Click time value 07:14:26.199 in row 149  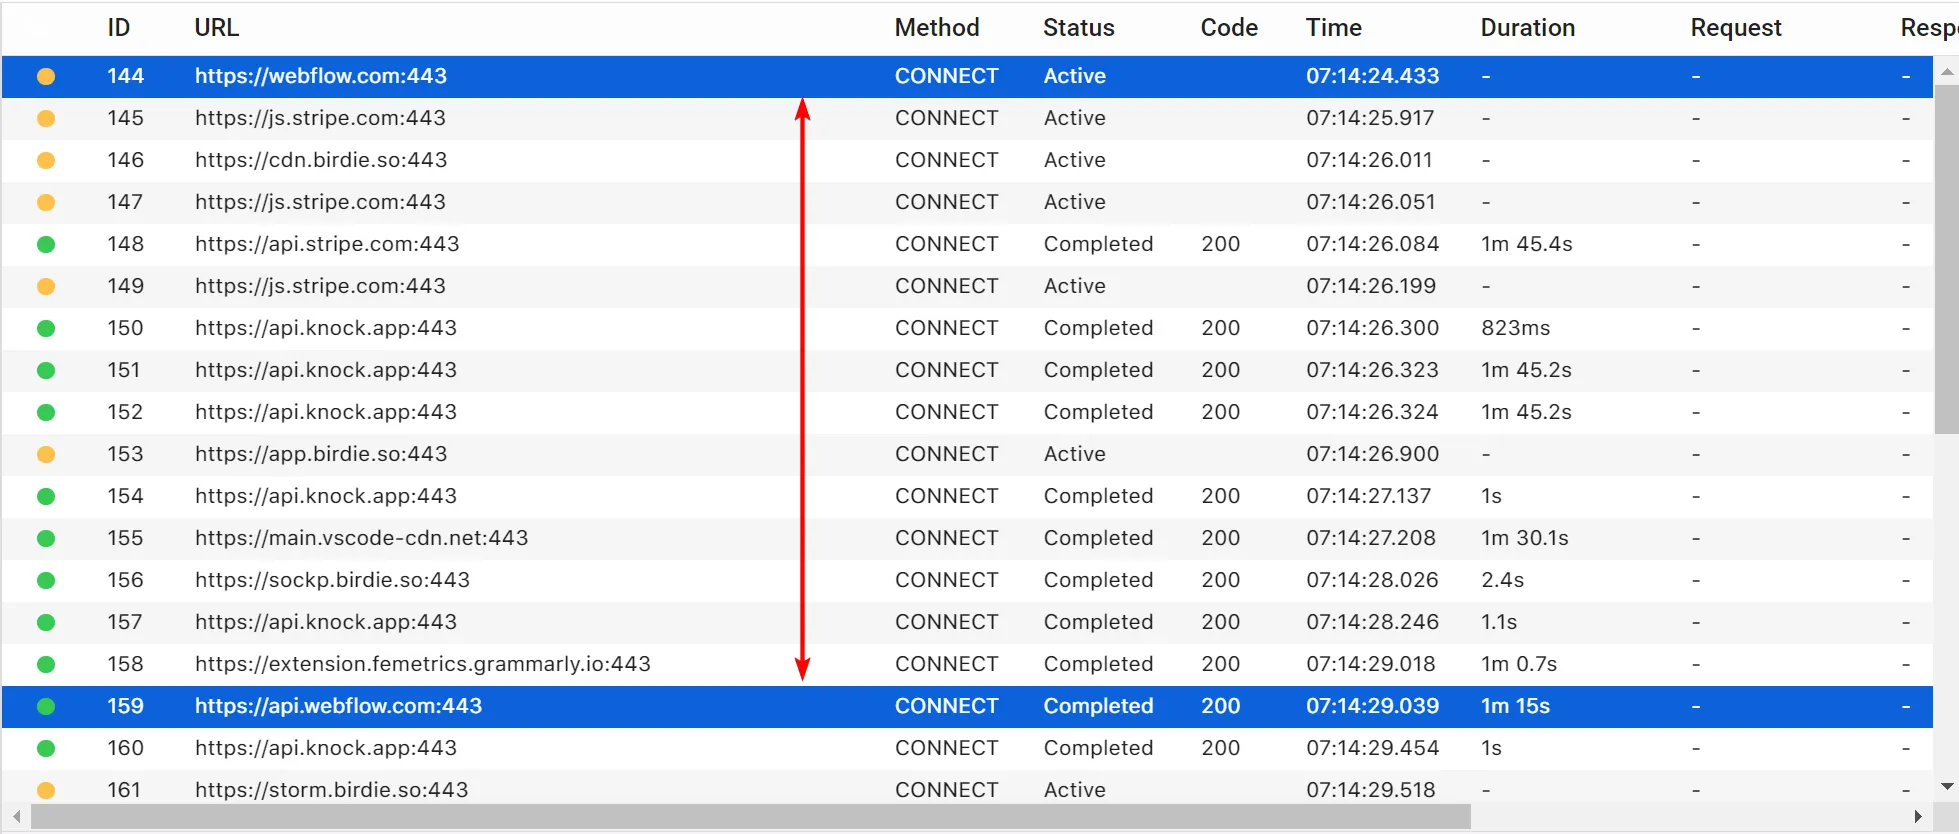coord(1371,286)
